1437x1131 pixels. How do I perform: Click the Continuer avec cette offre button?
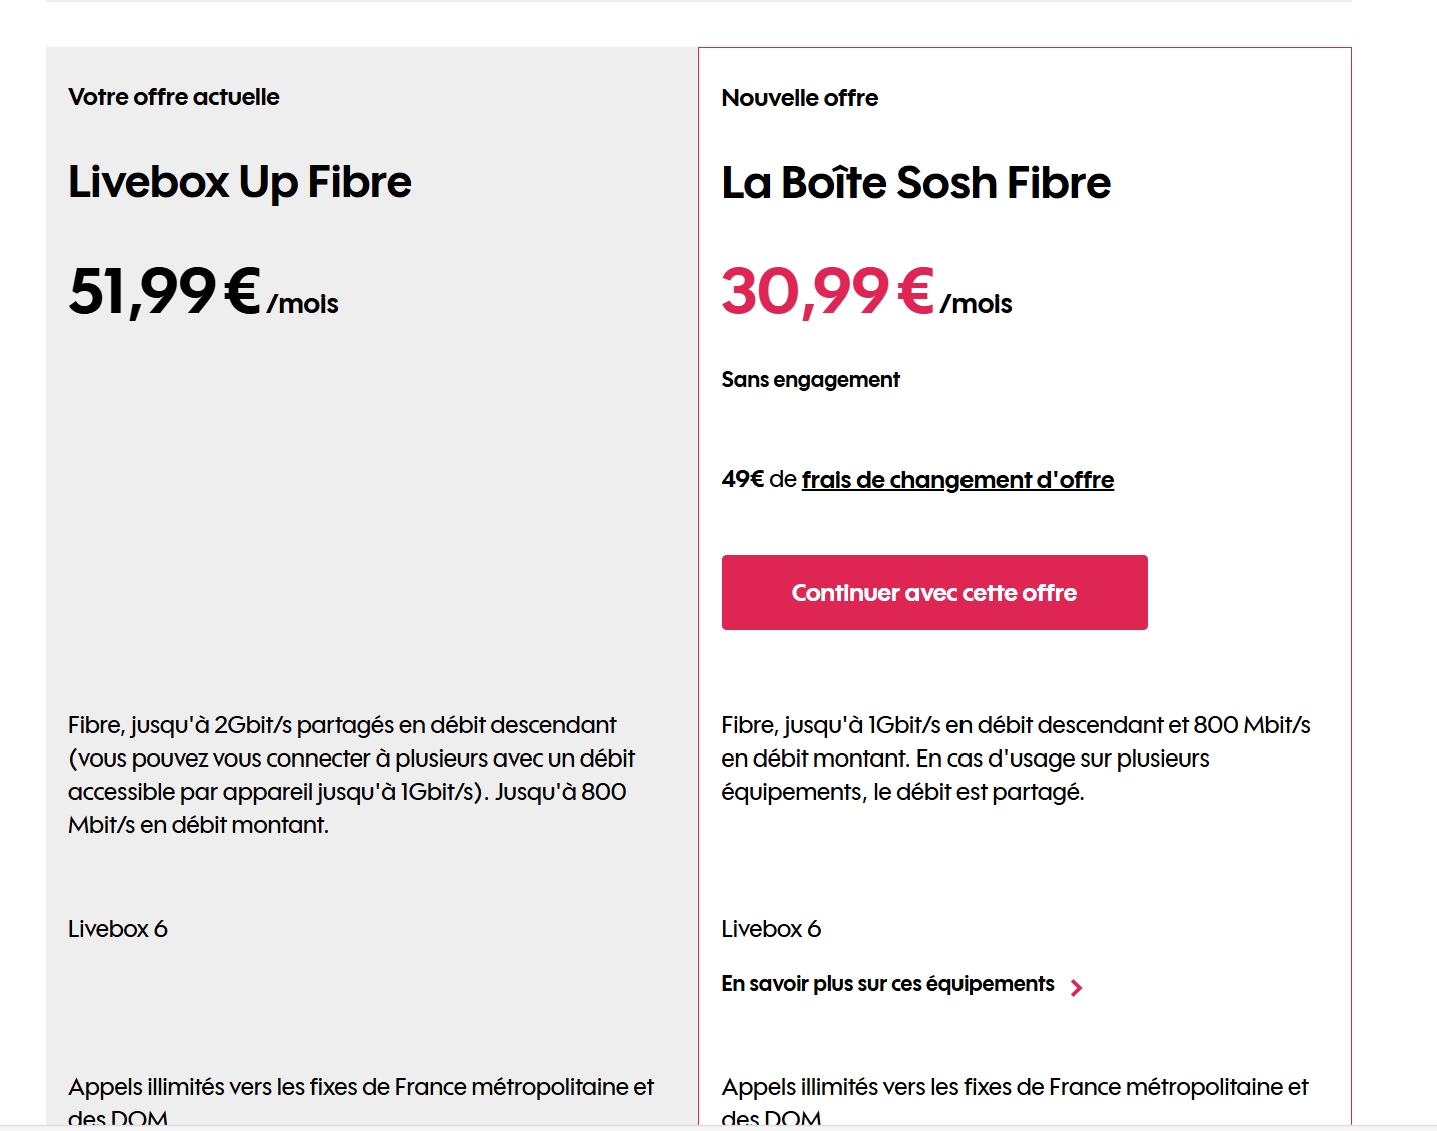[934, 593]
